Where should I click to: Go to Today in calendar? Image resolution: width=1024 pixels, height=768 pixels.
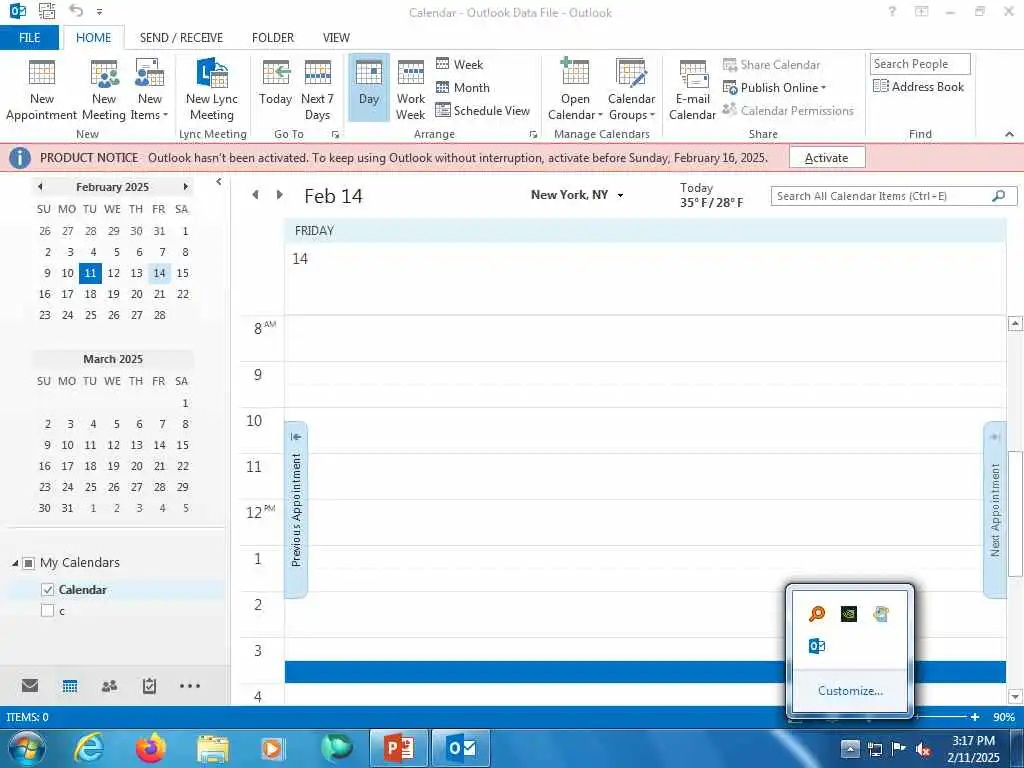276,83
